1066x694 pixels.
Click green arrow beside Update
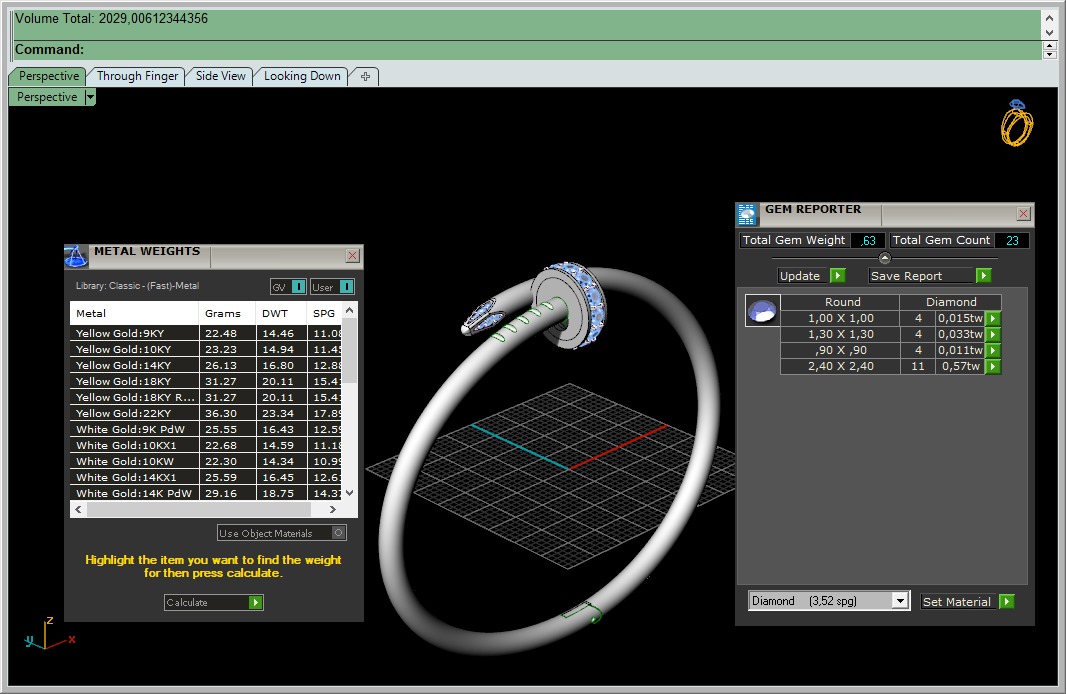[838, 275]
